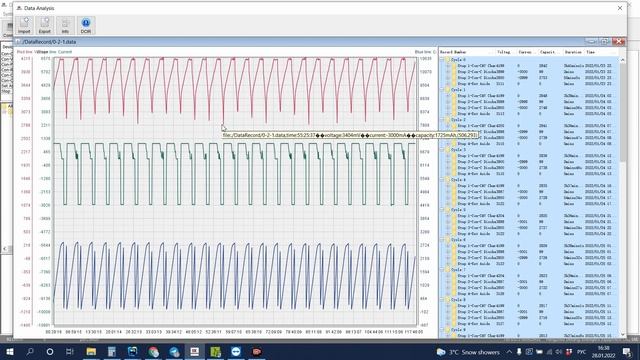Open the weather widget showing Snow showers
The width and height of the screenshot is (640, 360).
pos(468,352)
